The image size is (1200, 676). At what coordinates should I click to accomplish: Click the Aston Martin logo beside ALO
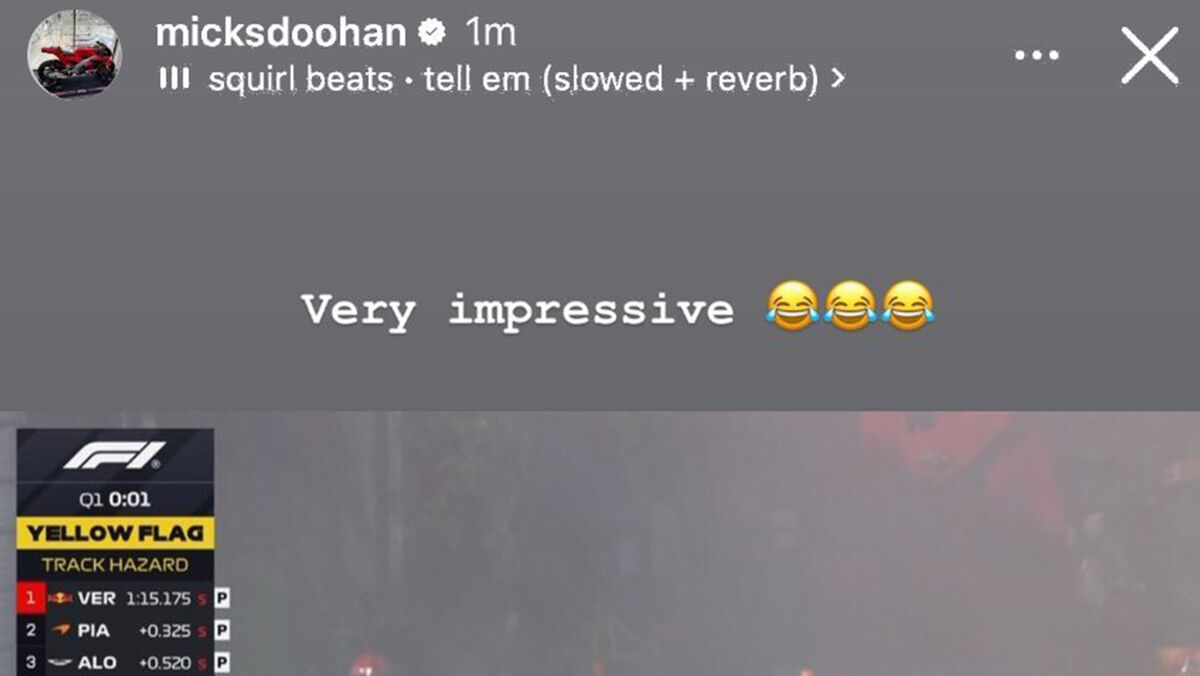[60, 662]
